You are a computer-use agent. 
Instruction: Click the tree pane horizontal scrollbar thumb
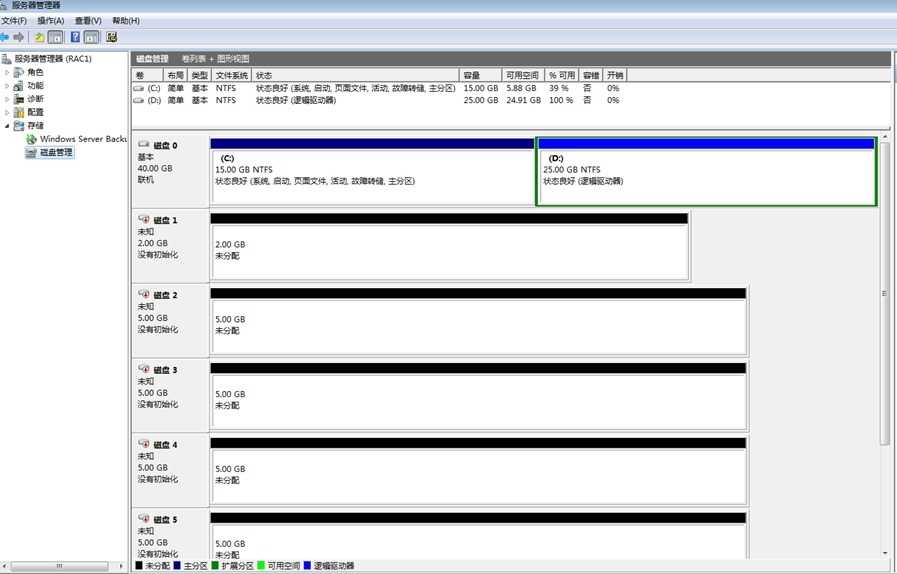click(x=59, y=566)
